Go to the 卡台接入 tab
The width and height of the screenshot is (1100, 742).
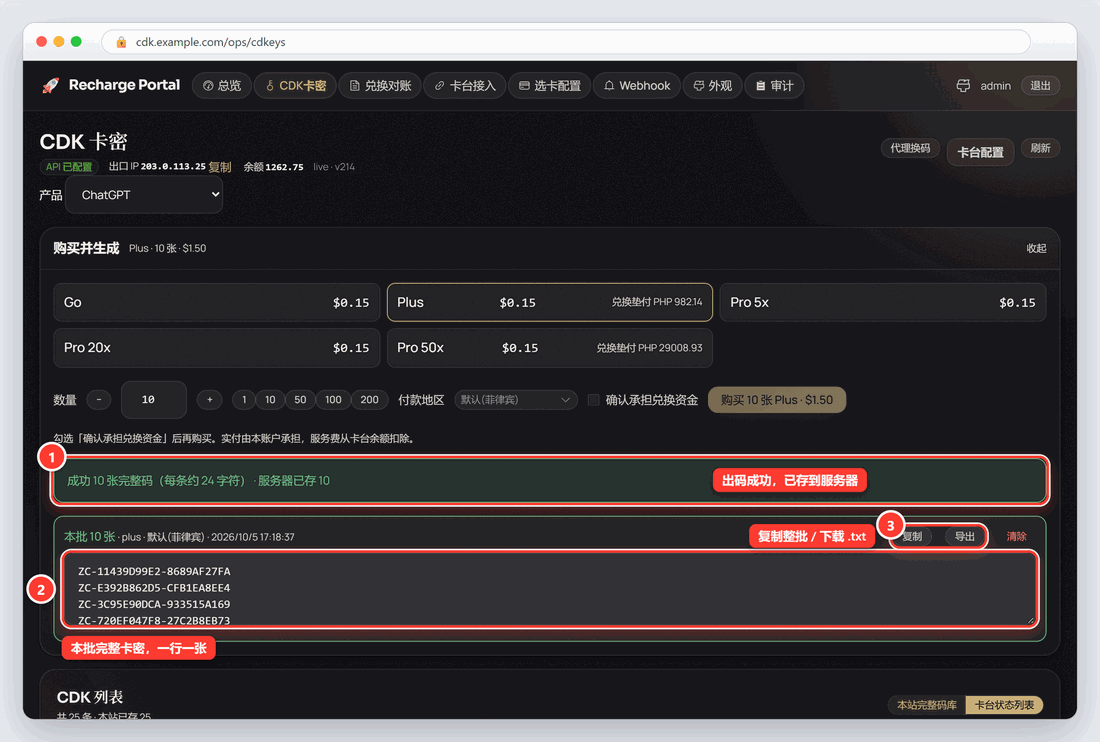(465, 86)
